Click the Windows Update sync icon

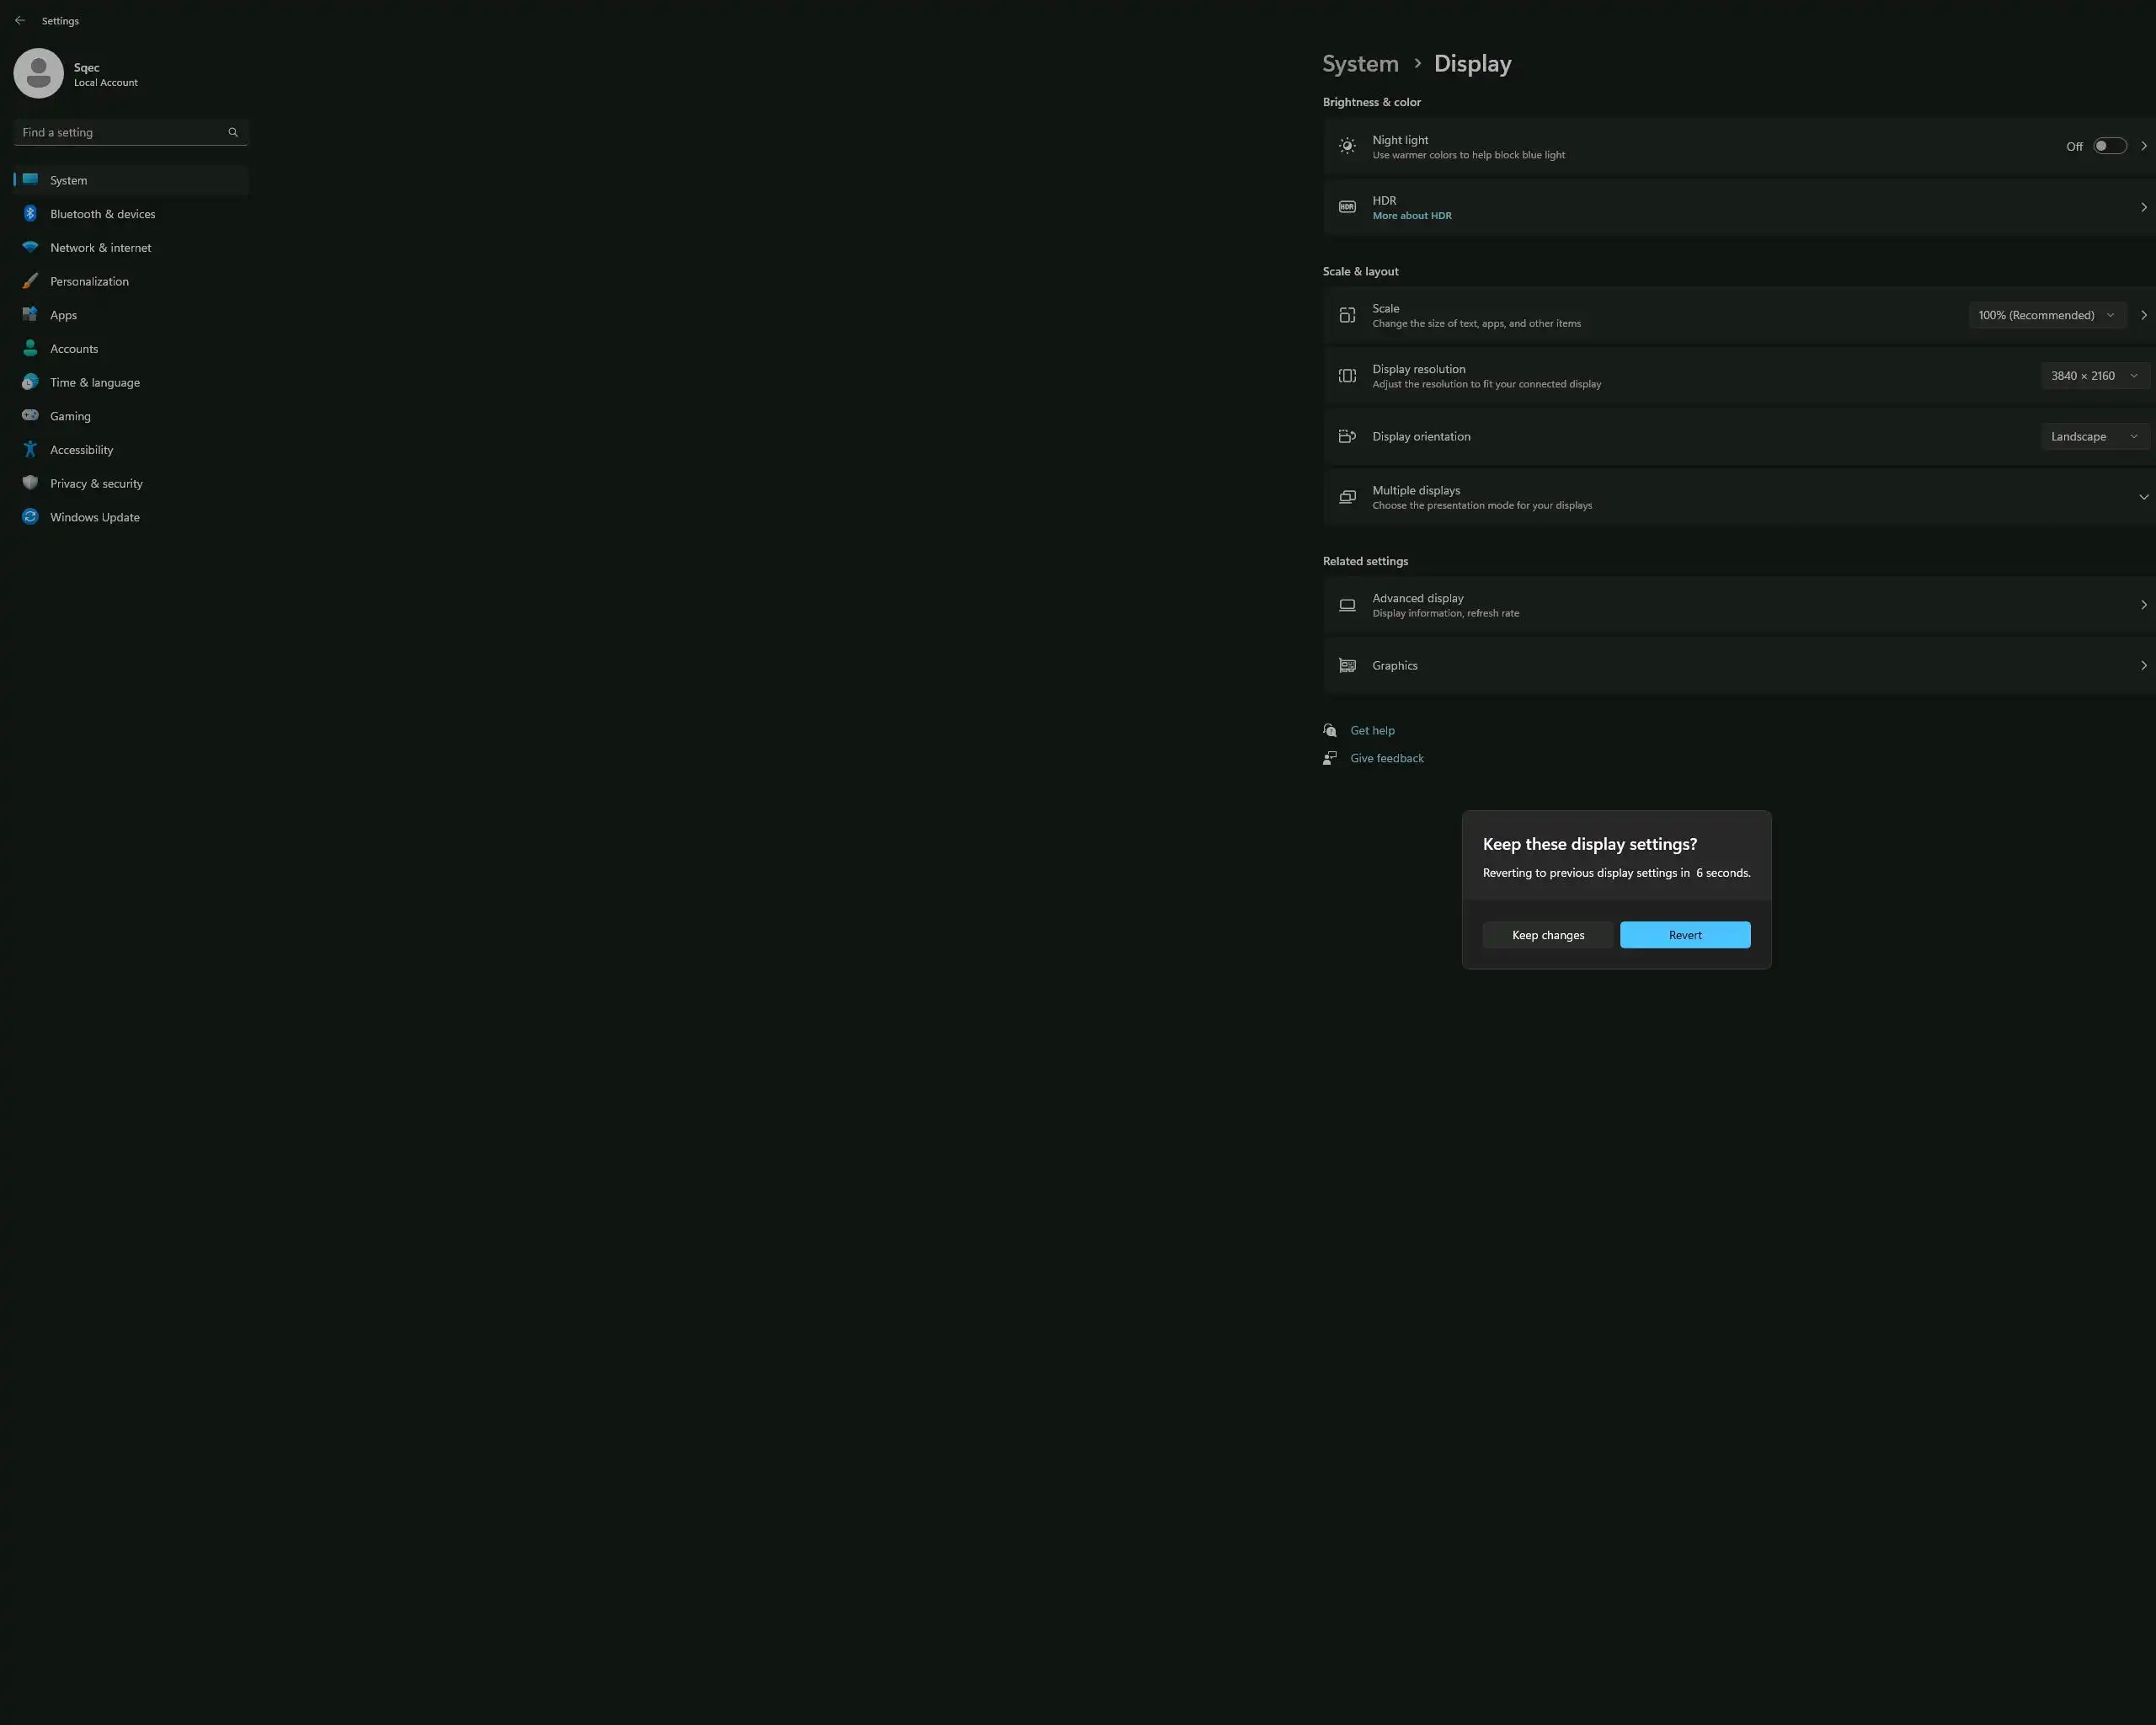(x=30, y=517)
